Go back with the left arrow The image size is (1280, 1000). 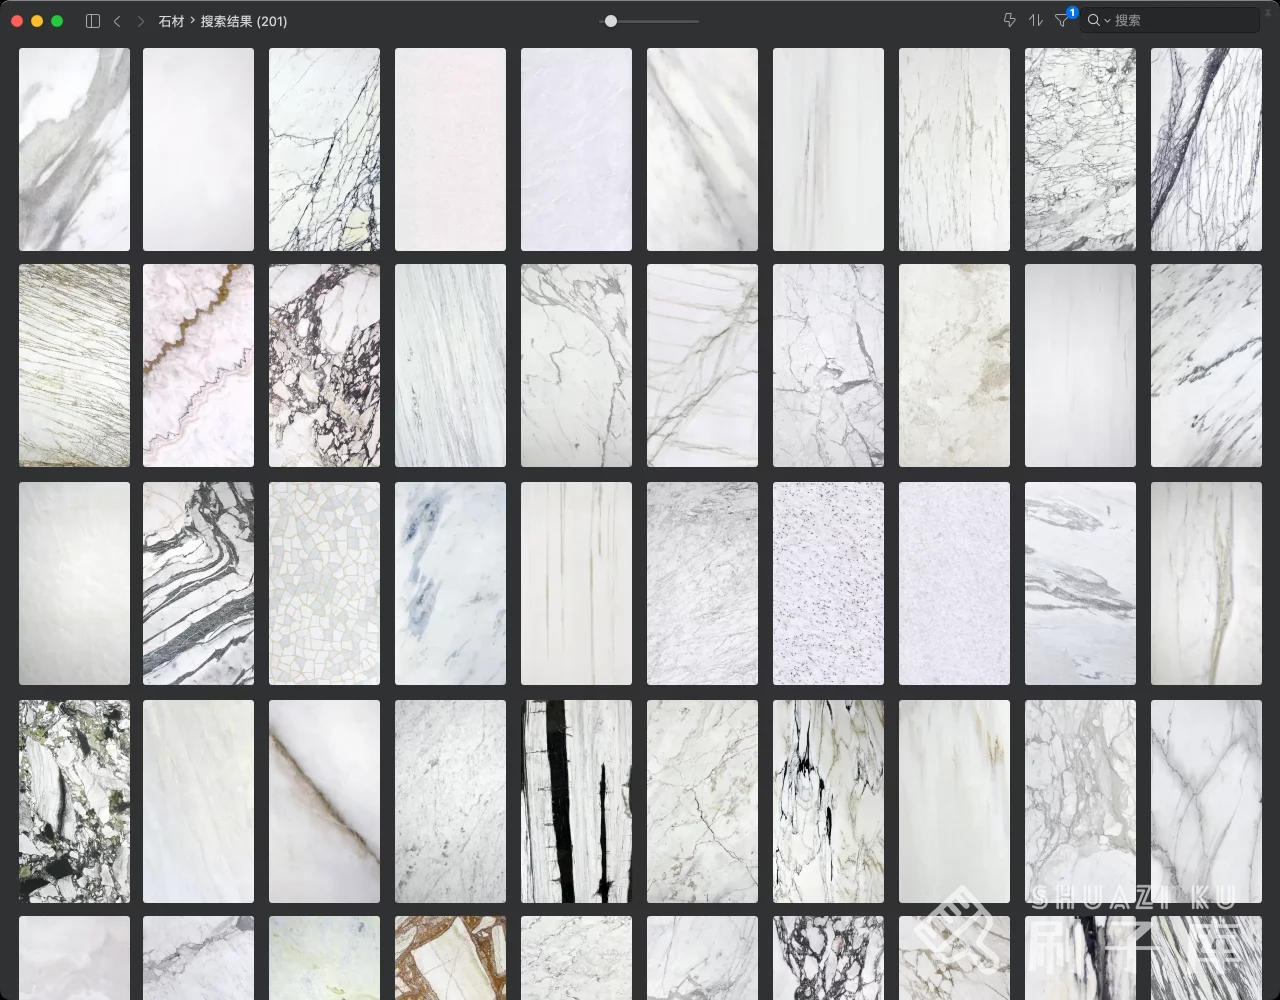click(117, 21)
